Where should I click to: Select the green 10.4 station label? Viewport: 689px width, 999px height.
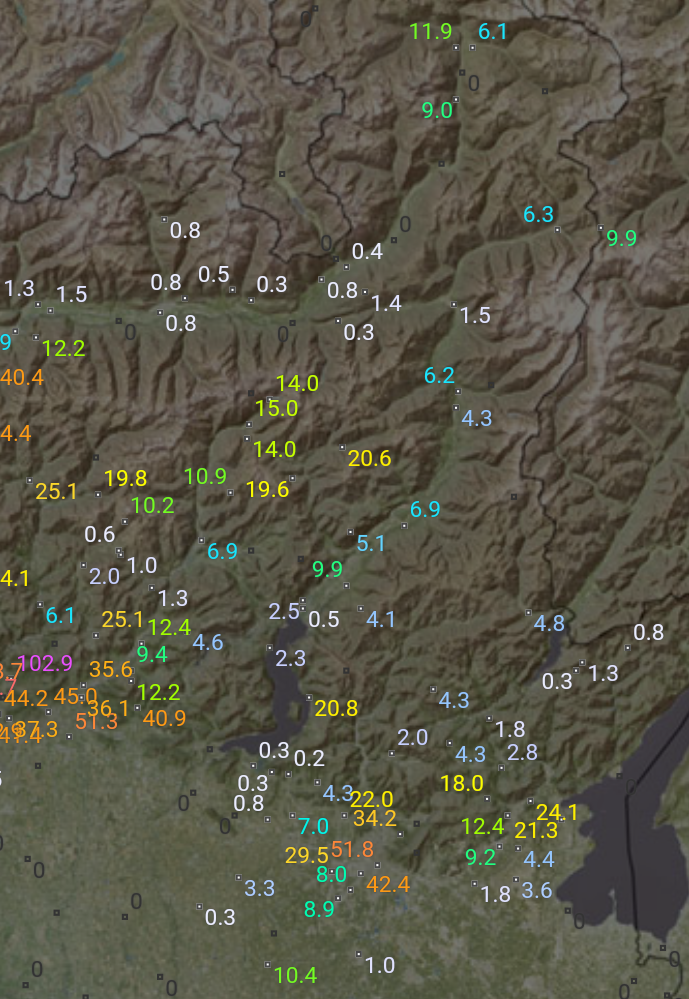coord(295,975)
